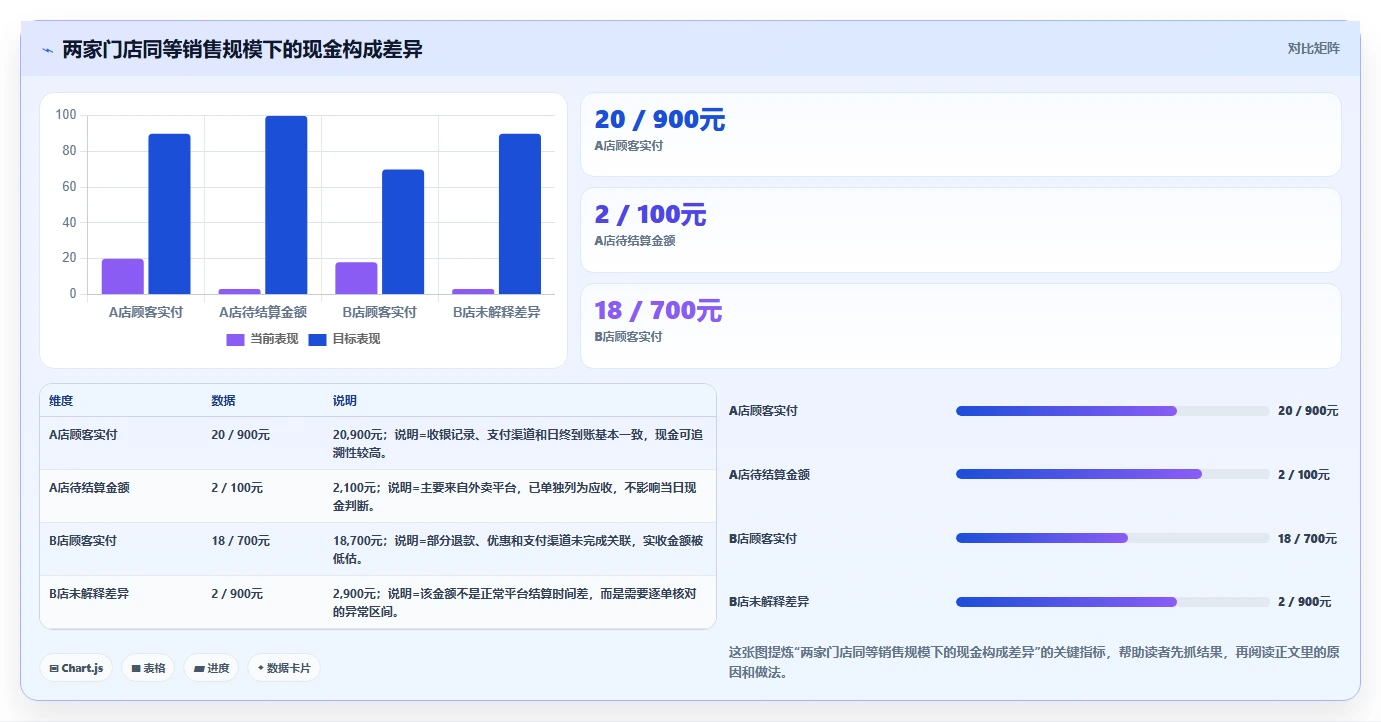The image size is (1381, 722).
Task: Click the B店未解释差异 label in progress list
Action: [769, 602]
